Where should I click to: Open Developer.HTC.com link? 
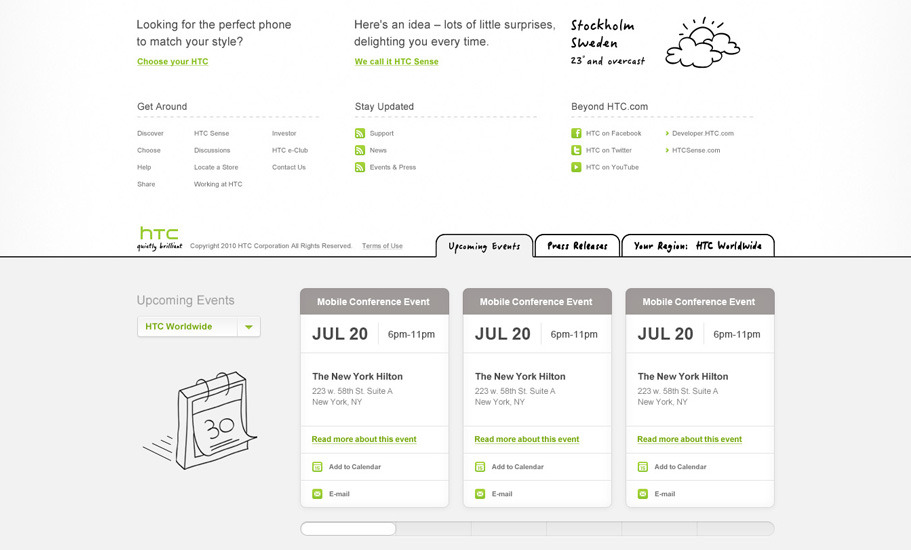(x=703, y=134)
